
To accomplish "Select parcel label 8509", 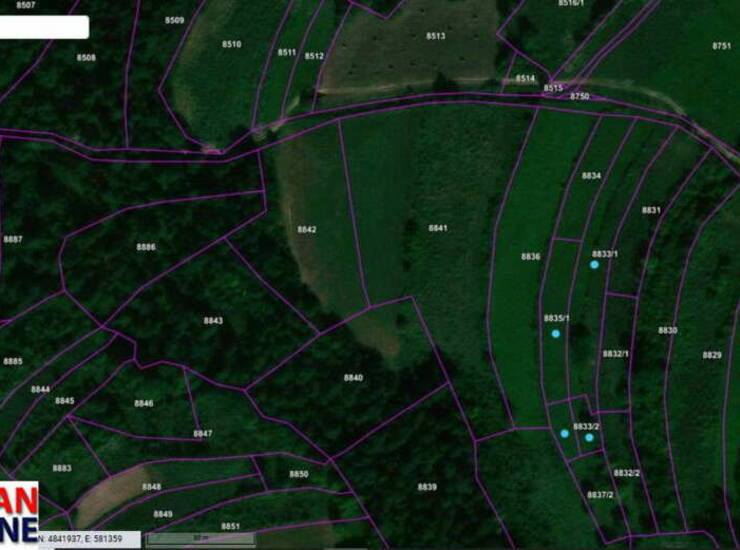I will [x=175, y=20].
